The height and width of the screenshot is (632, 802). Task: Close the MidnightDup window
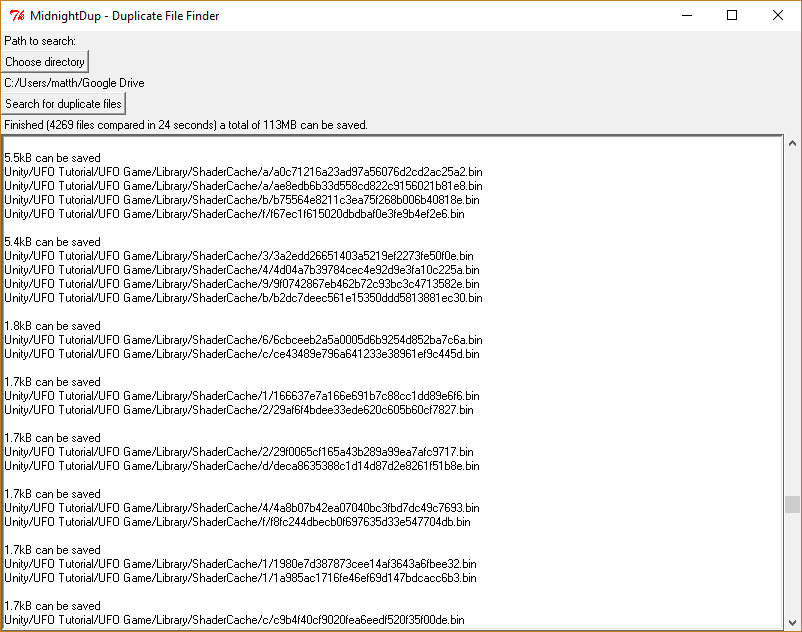778,16
